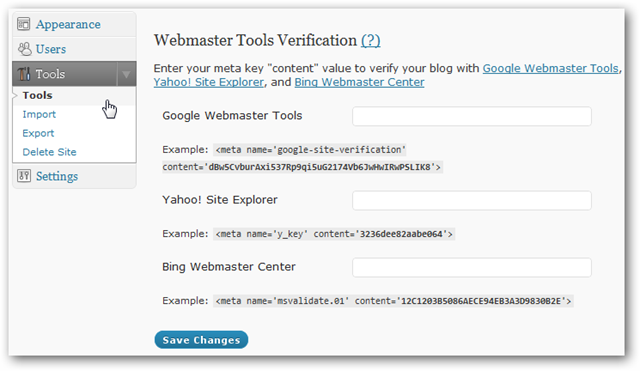Click the y_key example meta code

point(334,234)
